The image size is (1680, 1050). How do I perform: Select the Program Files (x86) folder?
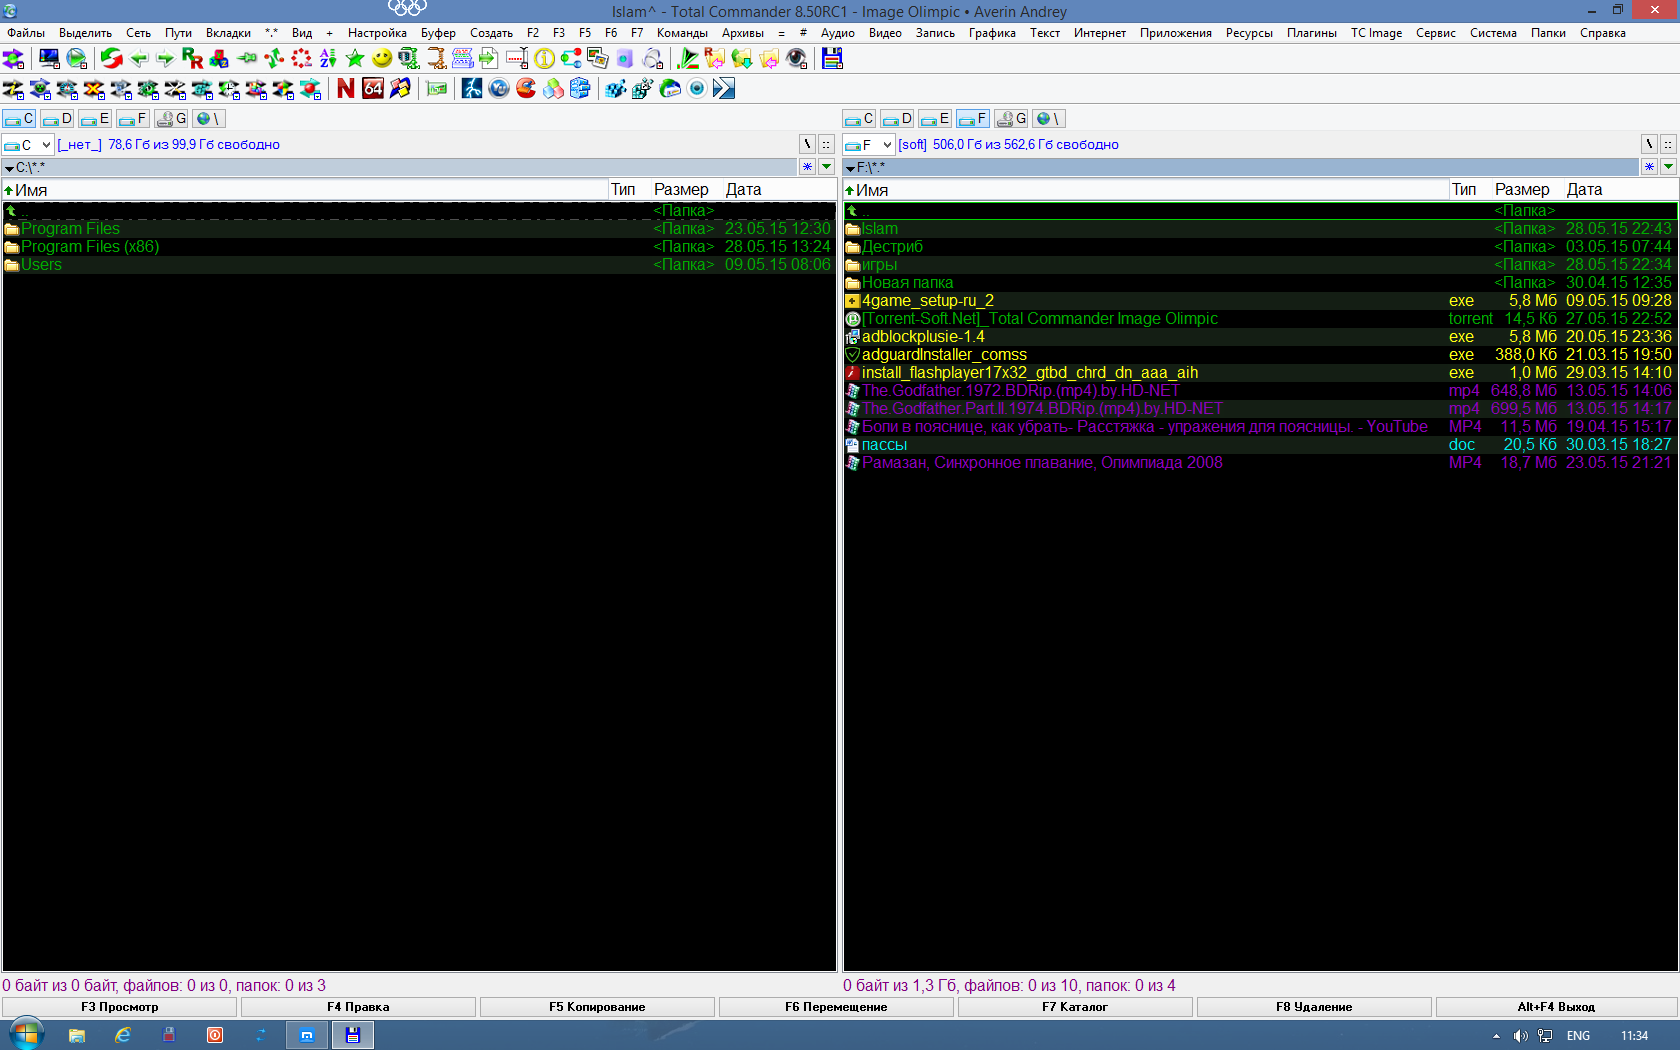pos(418,247)
